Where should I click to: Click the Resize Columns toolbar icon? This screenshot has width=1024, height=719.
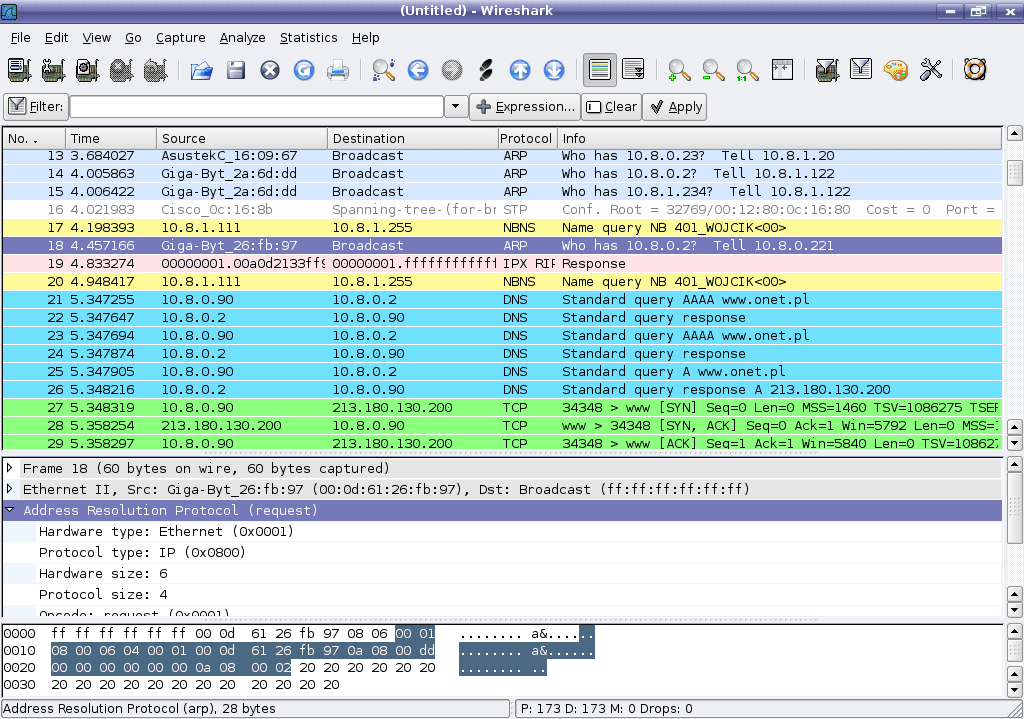click(782, 70)
